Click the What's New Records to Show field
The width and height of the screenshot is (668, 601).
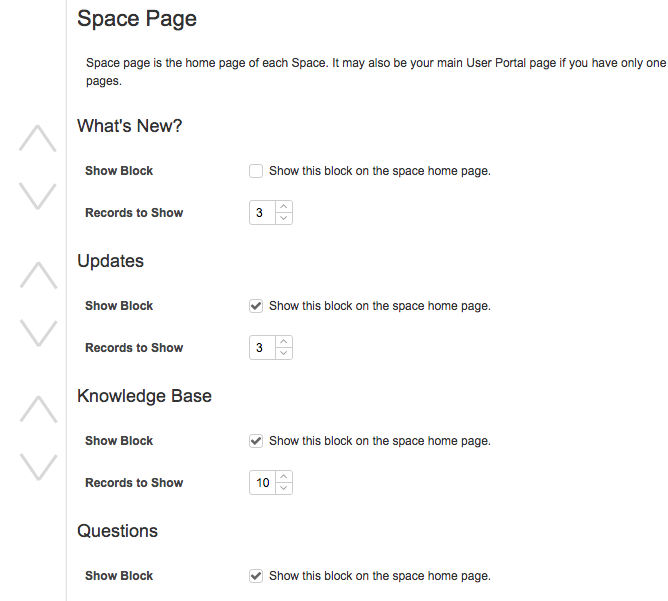[x=262, y=213]
